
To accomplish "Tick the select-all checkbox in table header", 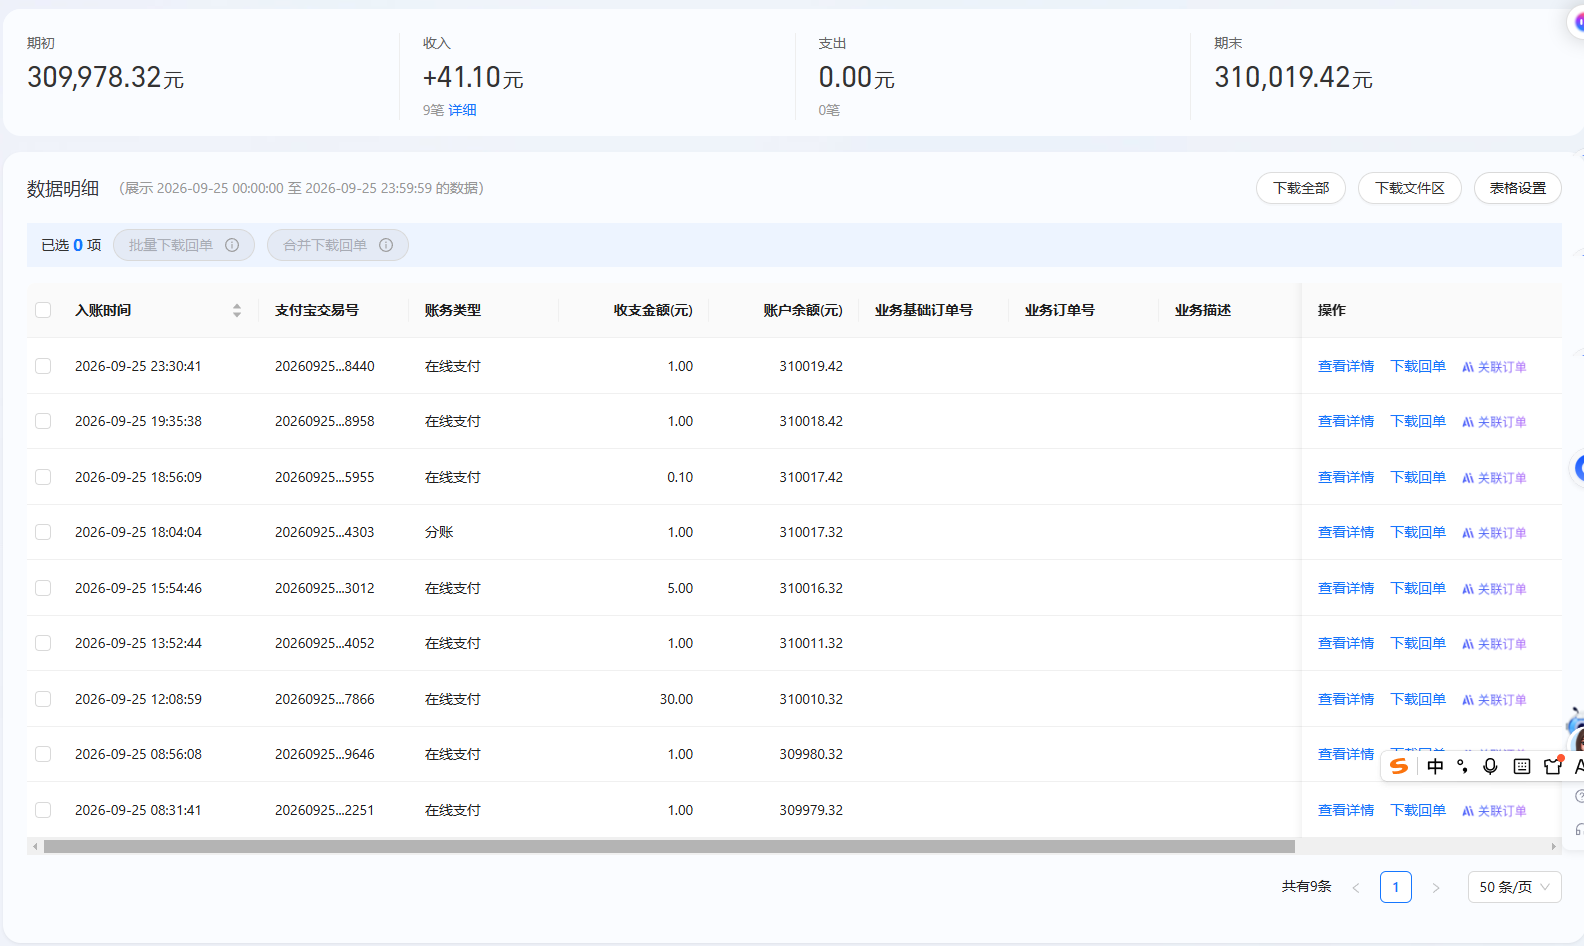I will (x=43, y=310).
